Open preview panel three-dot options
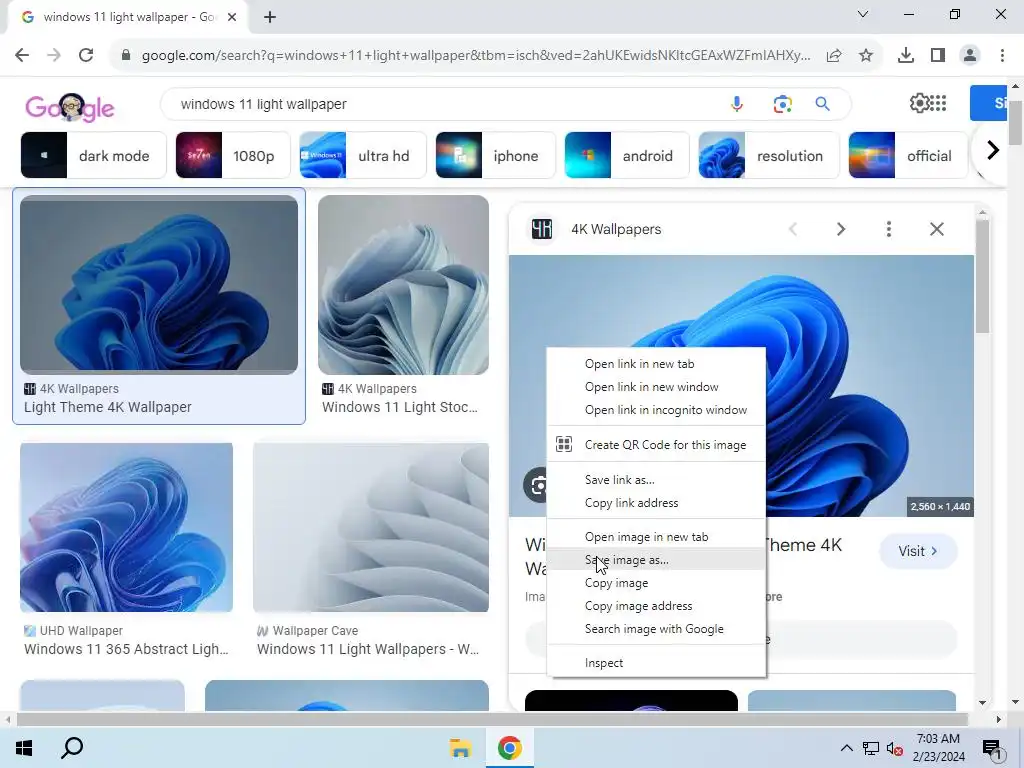The width and height of the screenshot is (1024, 768). pos(889,229)
